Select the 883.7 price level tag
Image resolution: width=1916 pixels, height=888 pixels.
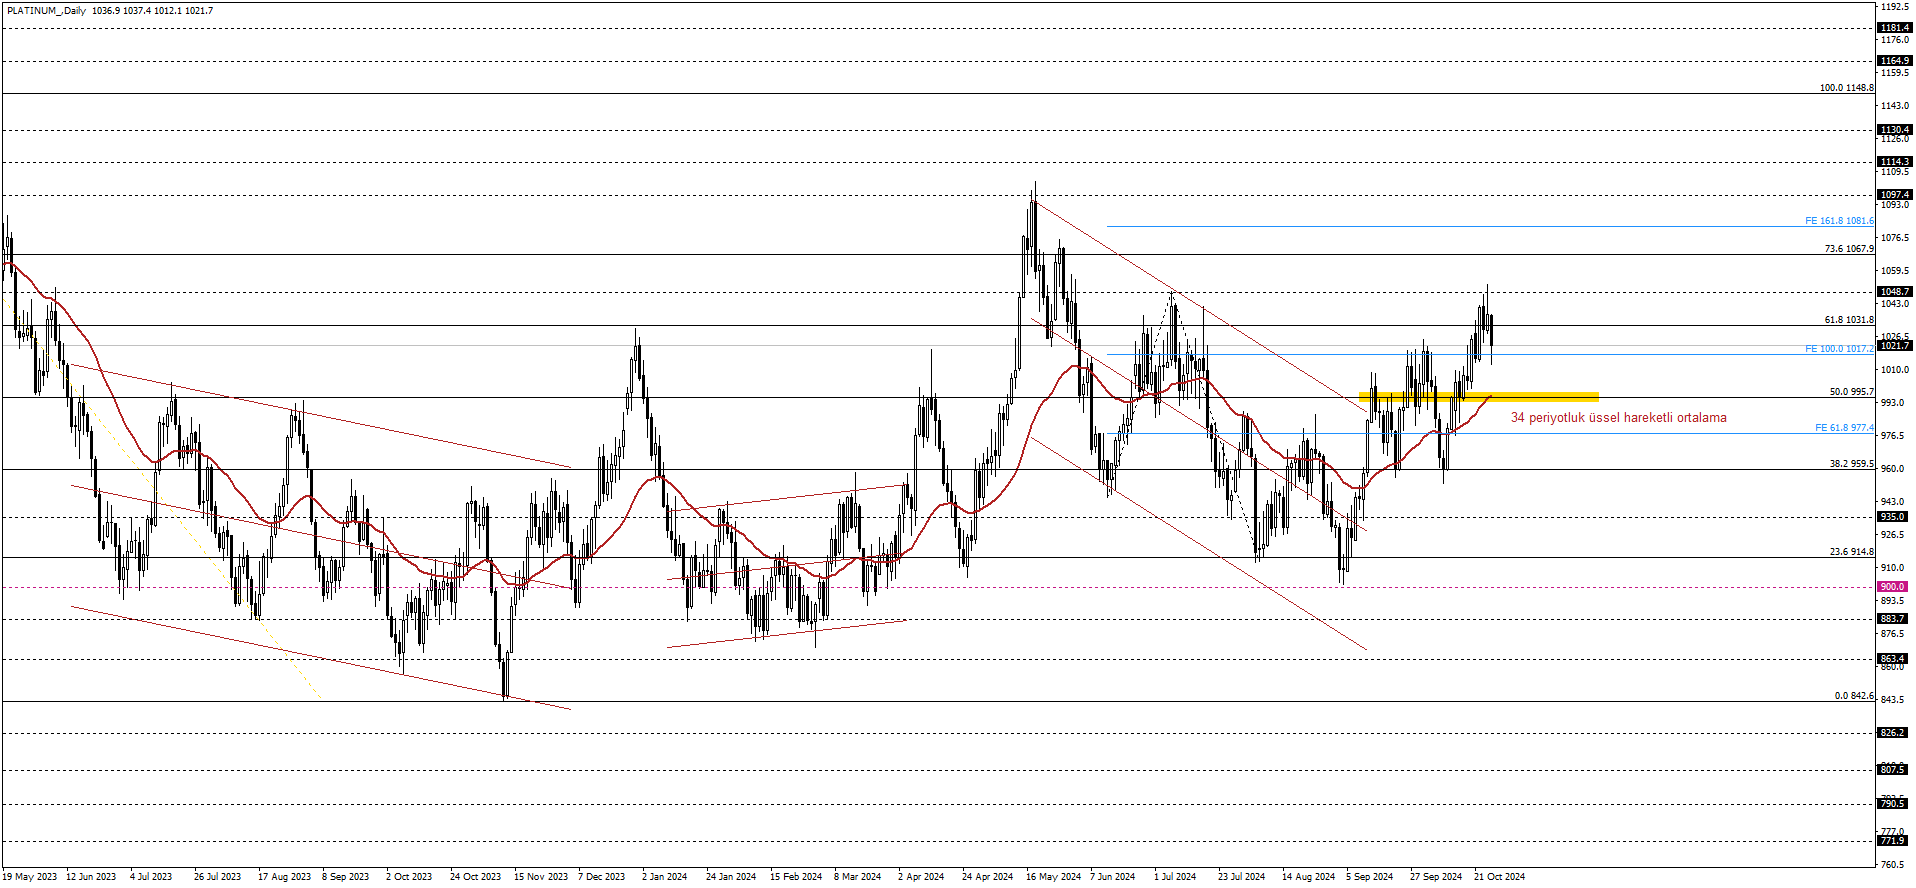coord(1892,619)
